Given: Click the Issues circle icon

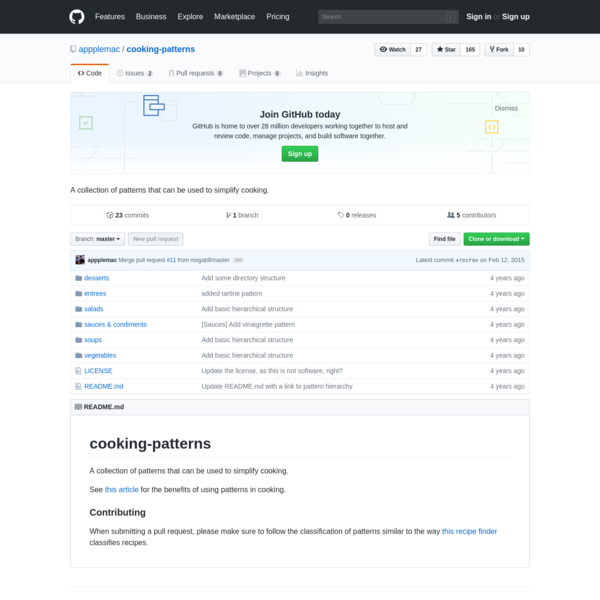Looking at the screenshot, I should click(120, 73).
